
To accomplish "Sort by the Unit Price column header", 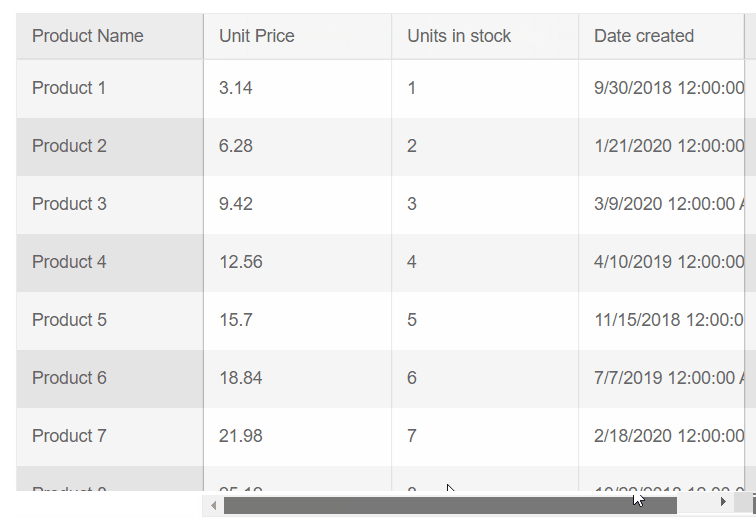I will (x=257, y=36).
